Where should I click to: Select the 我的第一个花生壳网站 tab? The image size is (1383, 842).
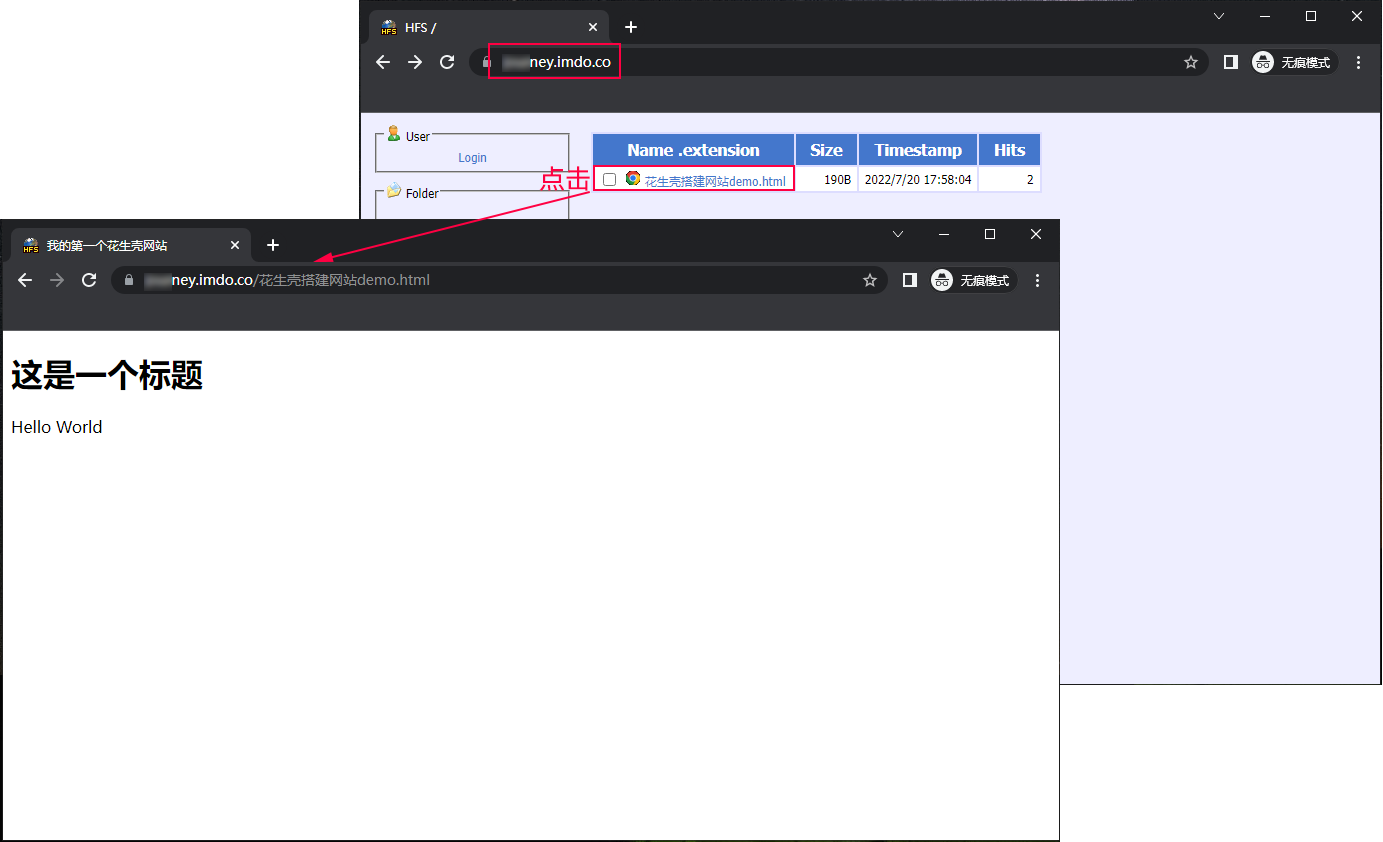click(x=120, y=245)
